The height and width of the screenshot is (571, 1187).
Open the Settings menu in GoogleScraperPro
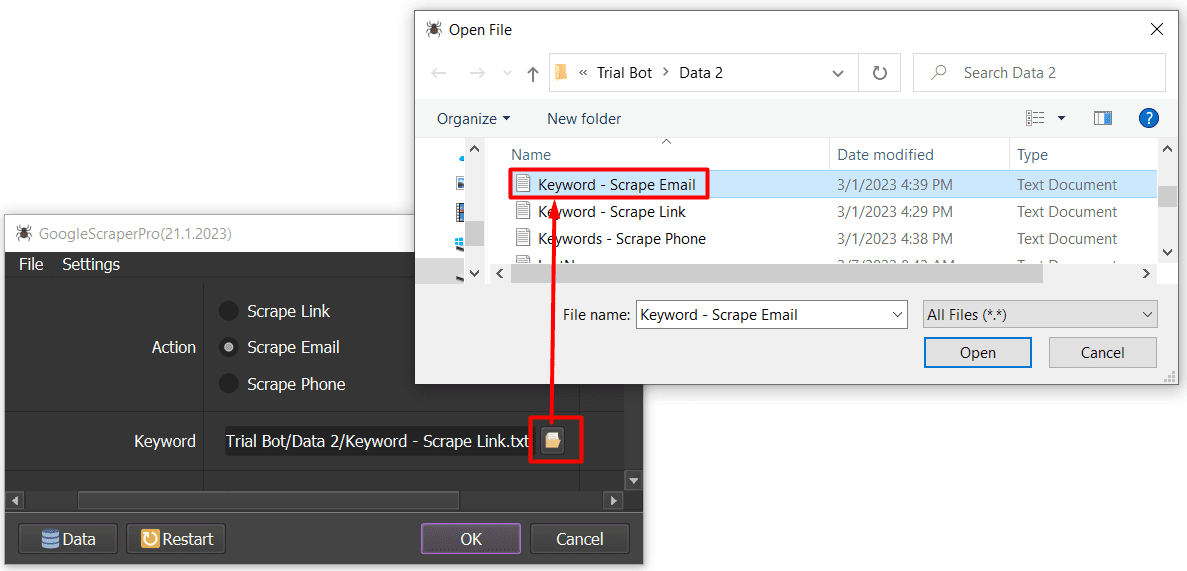click(x=91, y=264)
